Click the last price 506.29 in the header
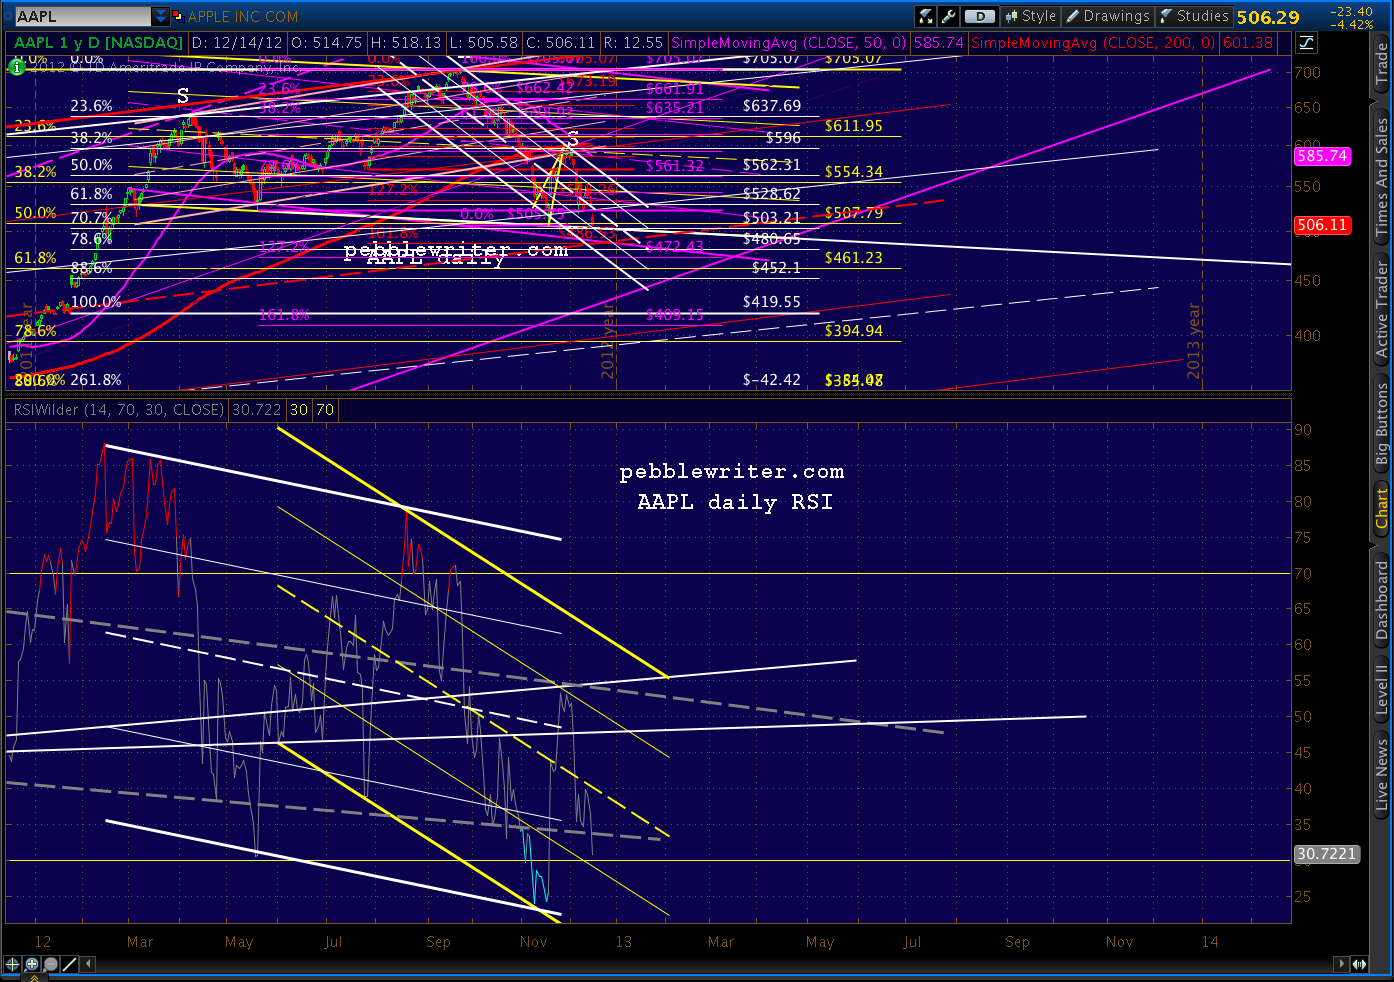Viewport: 1394px width, 982px height. click(1268, 17)
